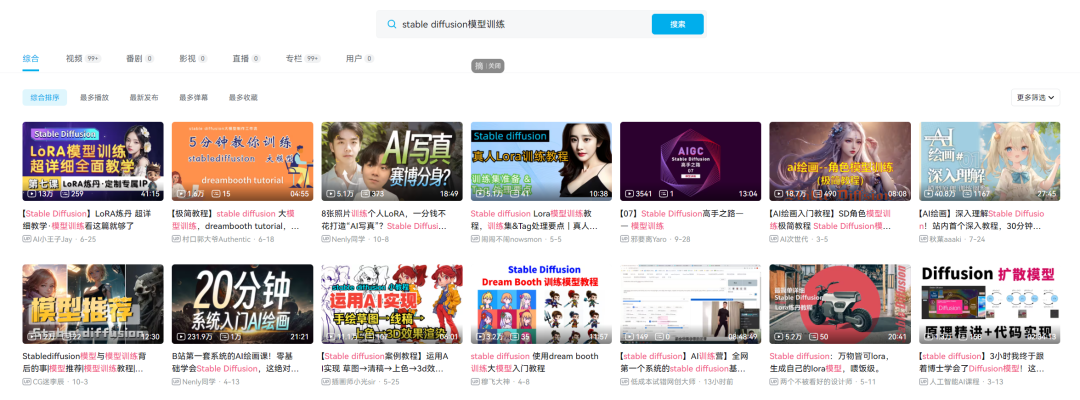Screen dimensions: 1080x400
Task: Open the orange 5分钟教你训练 thumbnail
Action: pyautogui.click(x=242, y=161)
